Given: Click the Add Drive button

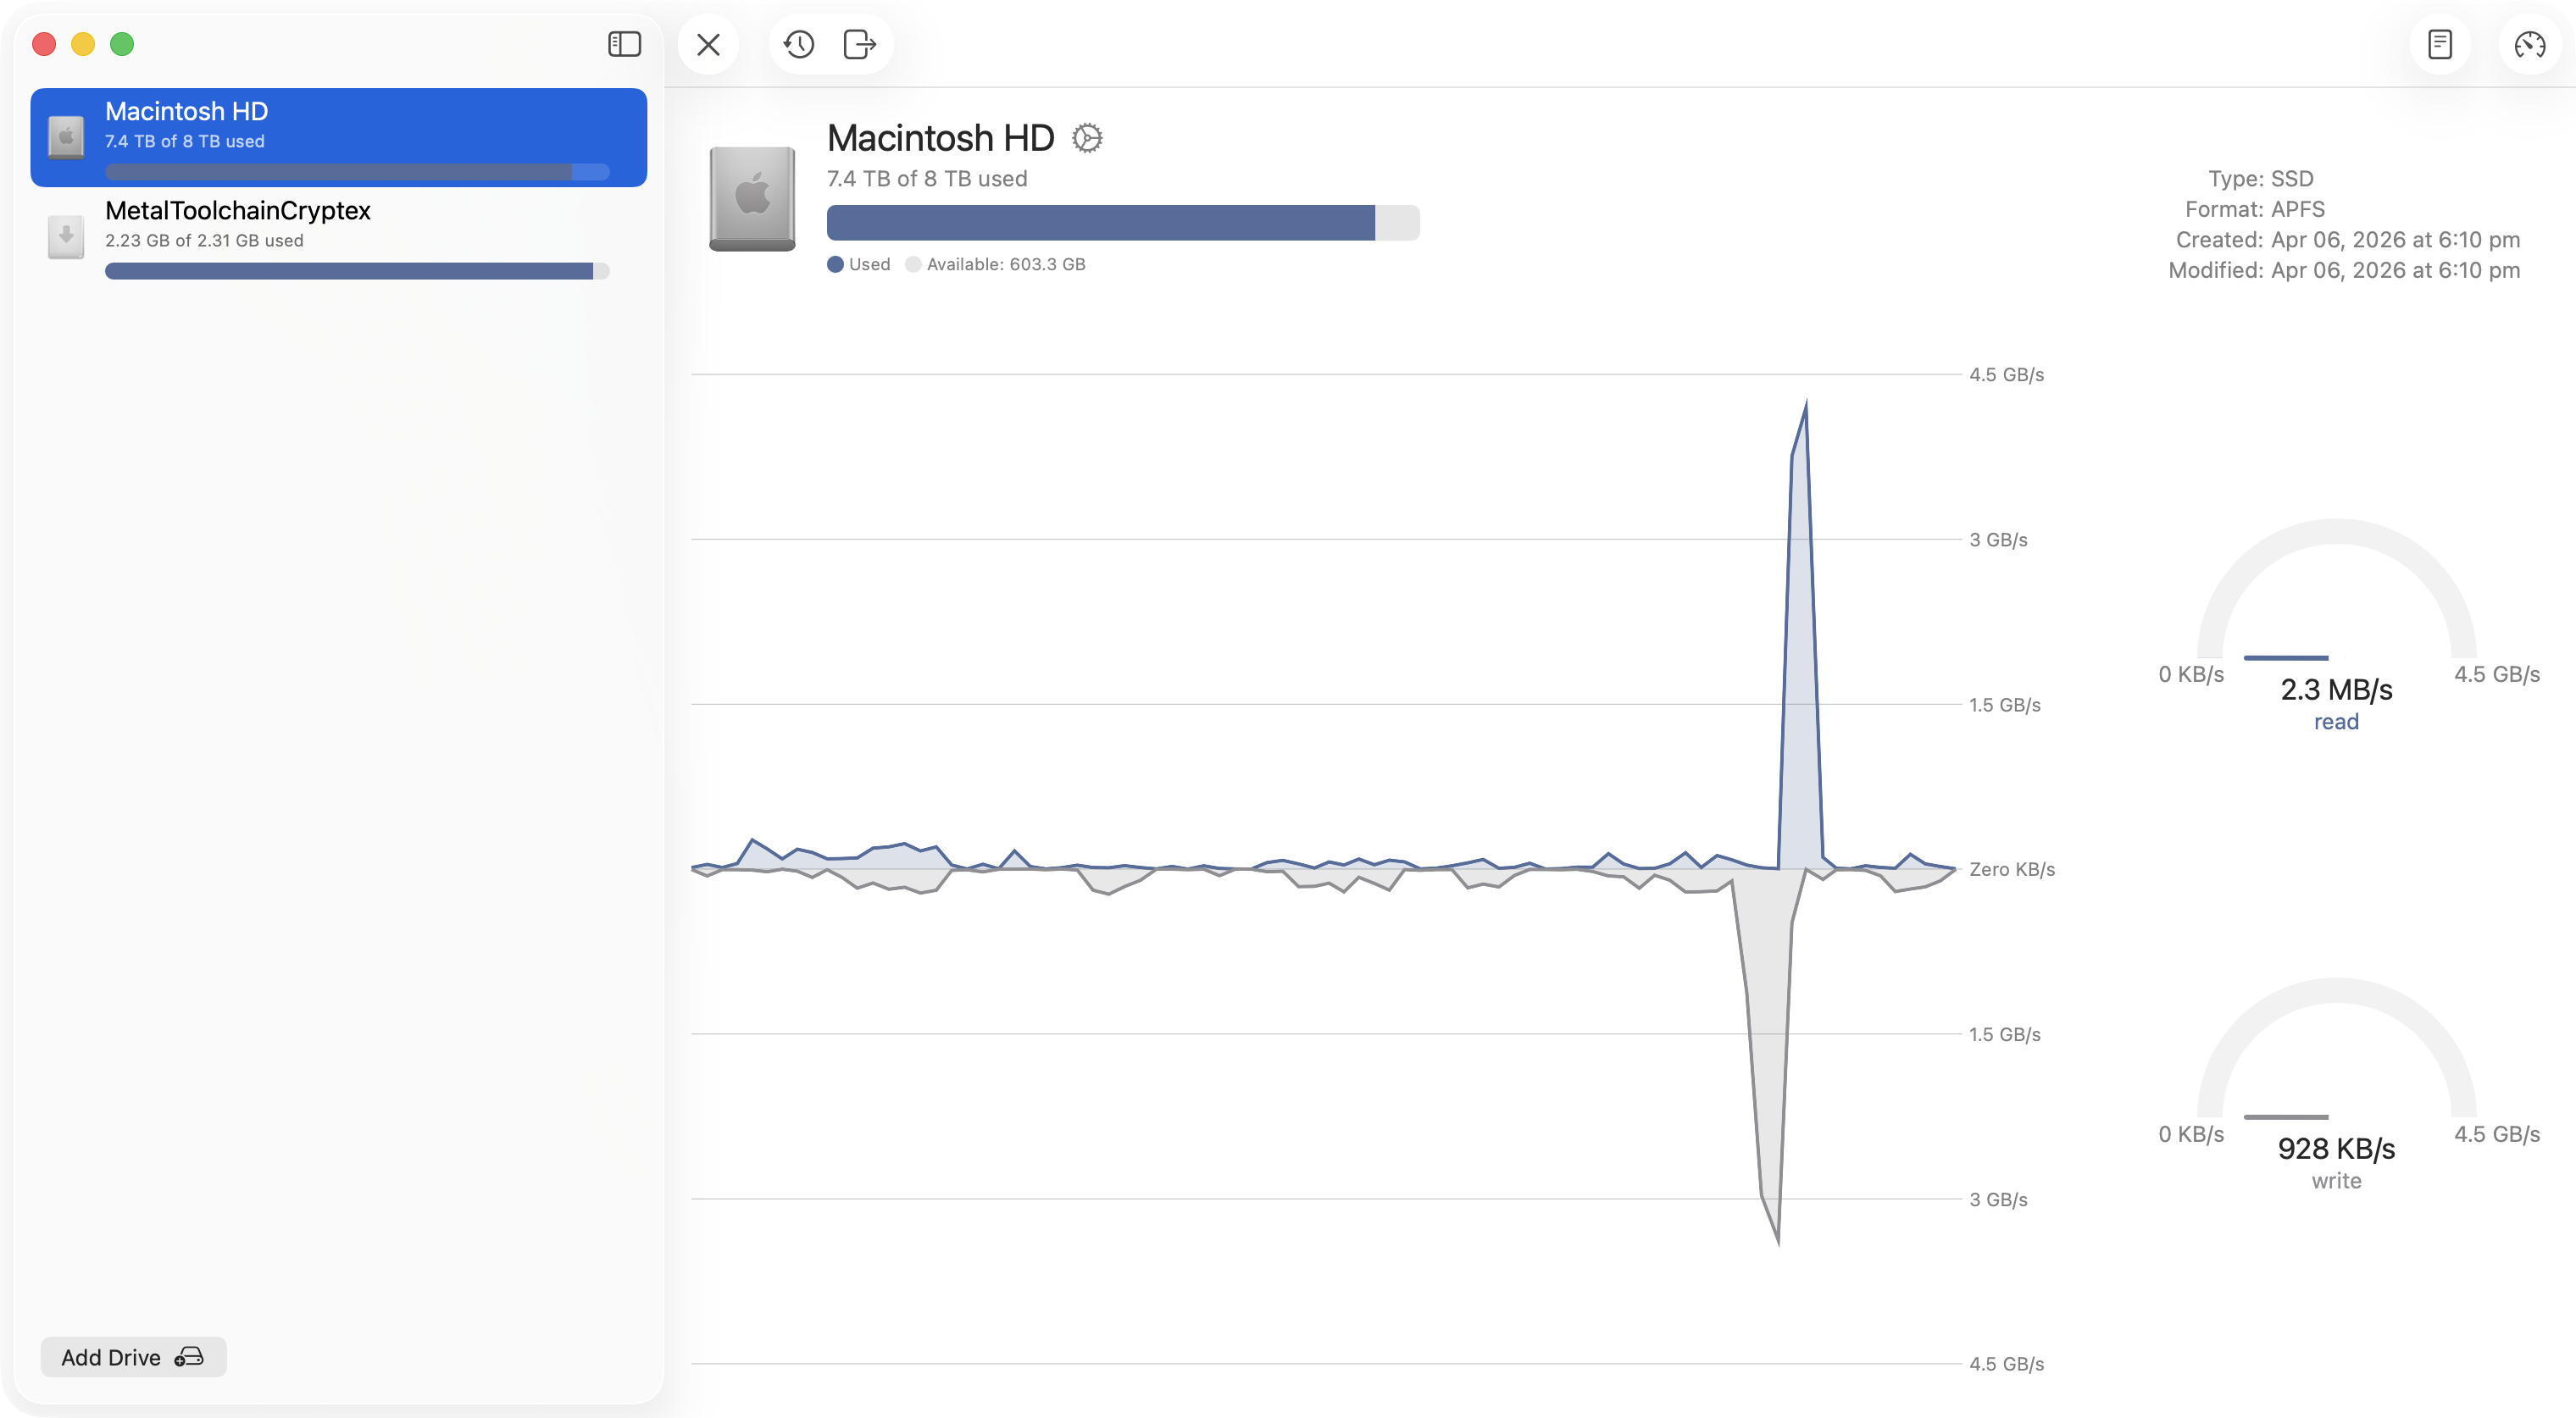Looking at the screenshot, I should [x=133, y=1357].
